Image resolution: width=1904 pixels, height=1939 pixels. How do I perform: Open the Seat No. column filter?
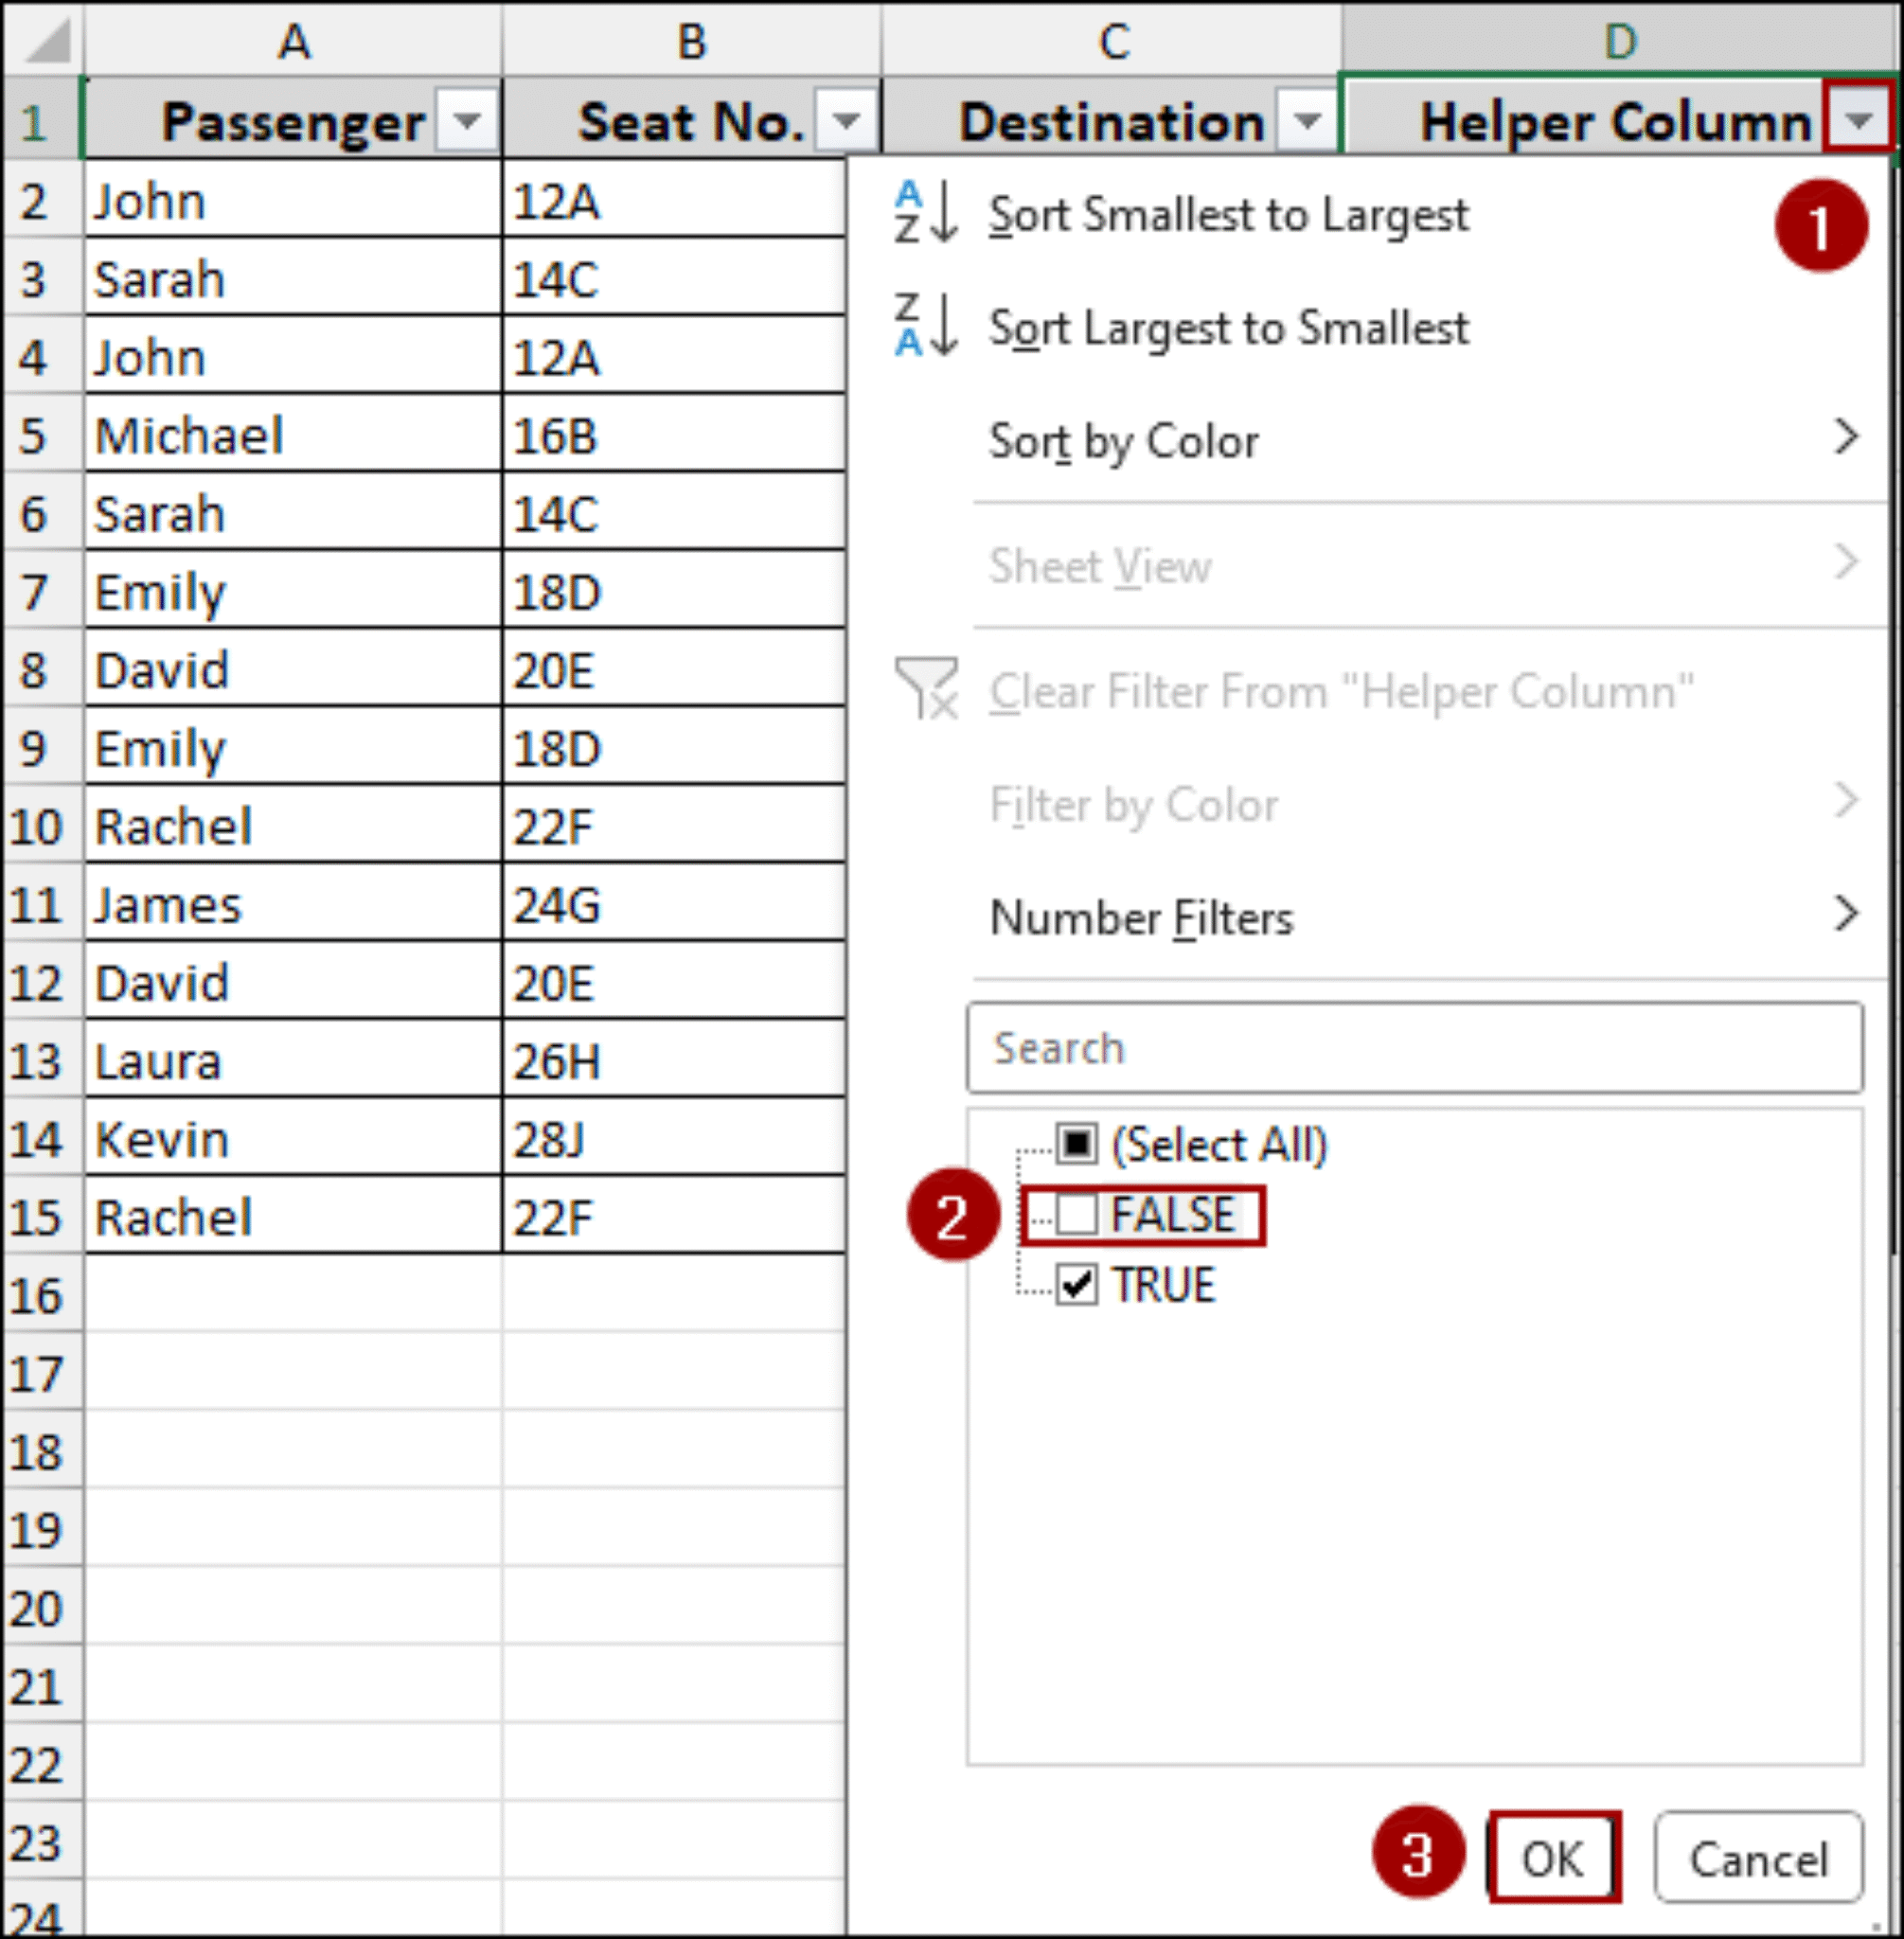845,122
